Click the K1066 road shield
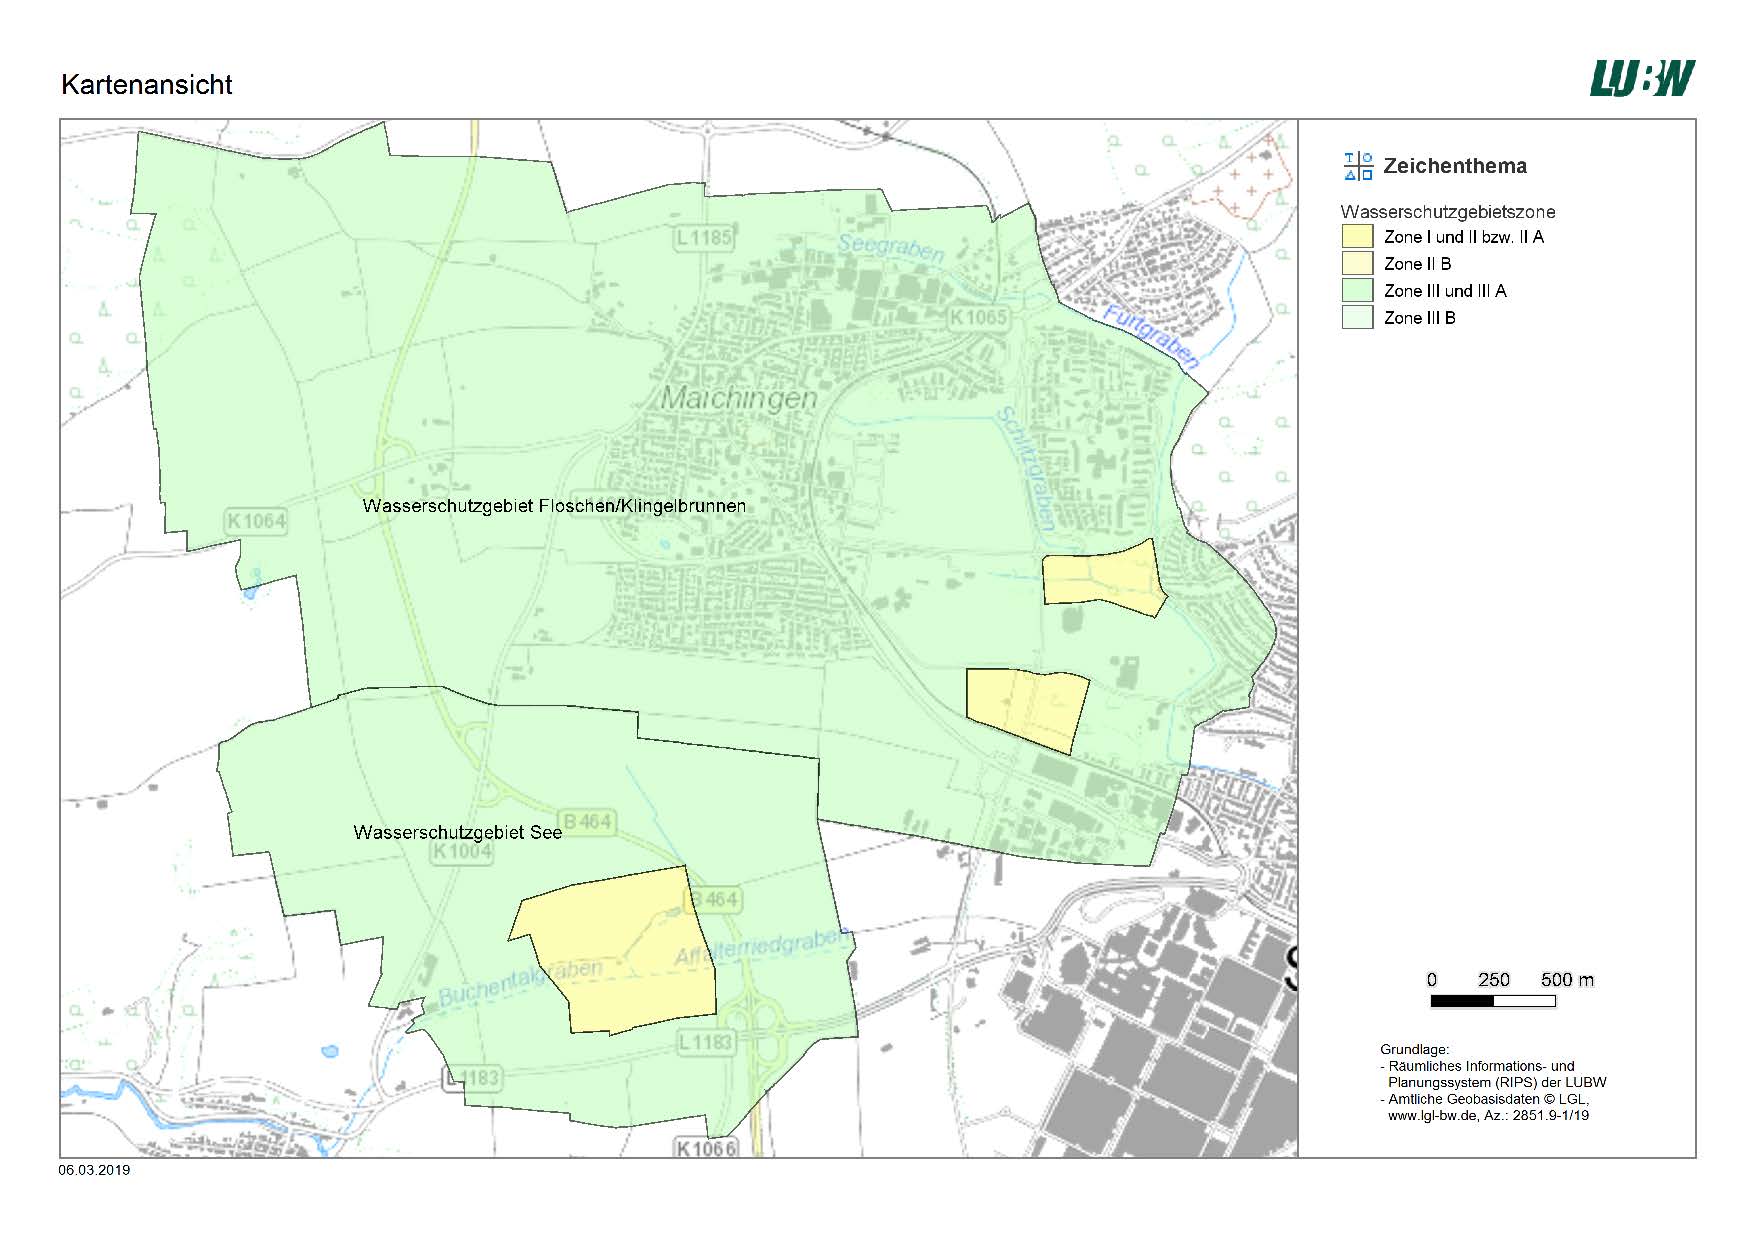Screen dimensions: 1755x1240 coord(705,1148)
